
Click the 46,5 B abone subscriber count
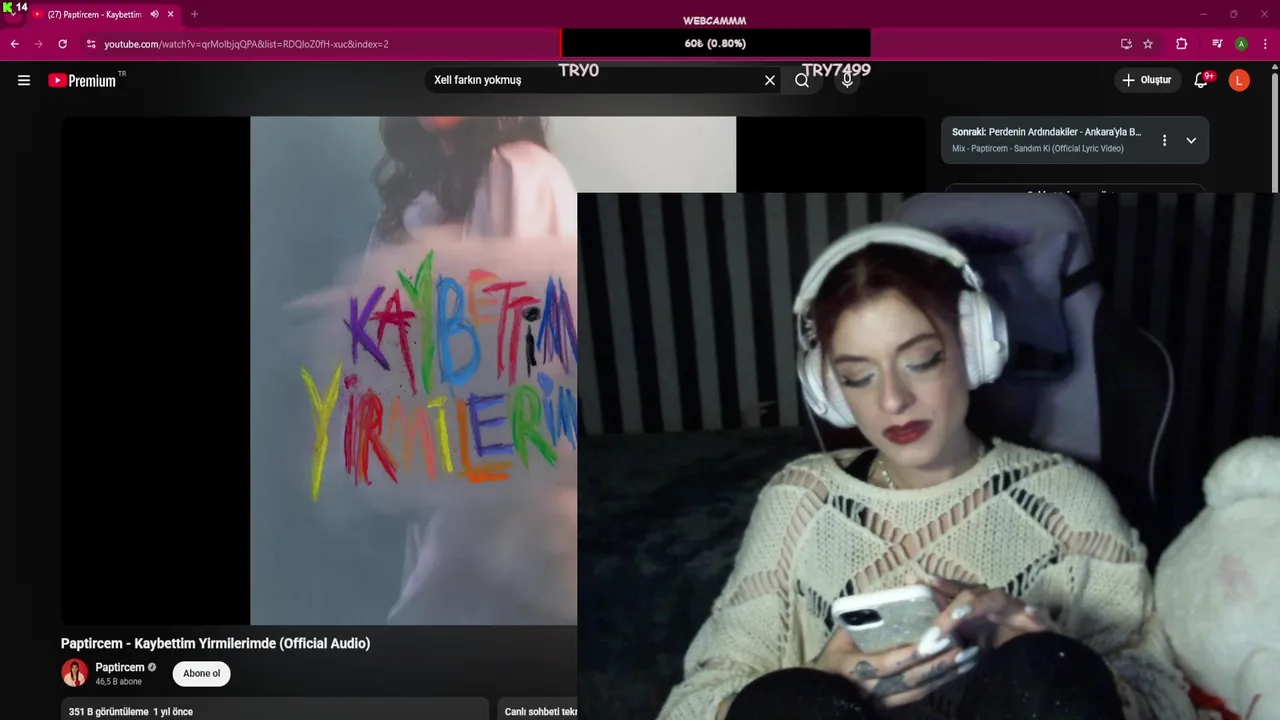pyautogui.click(x=119, y=682)
